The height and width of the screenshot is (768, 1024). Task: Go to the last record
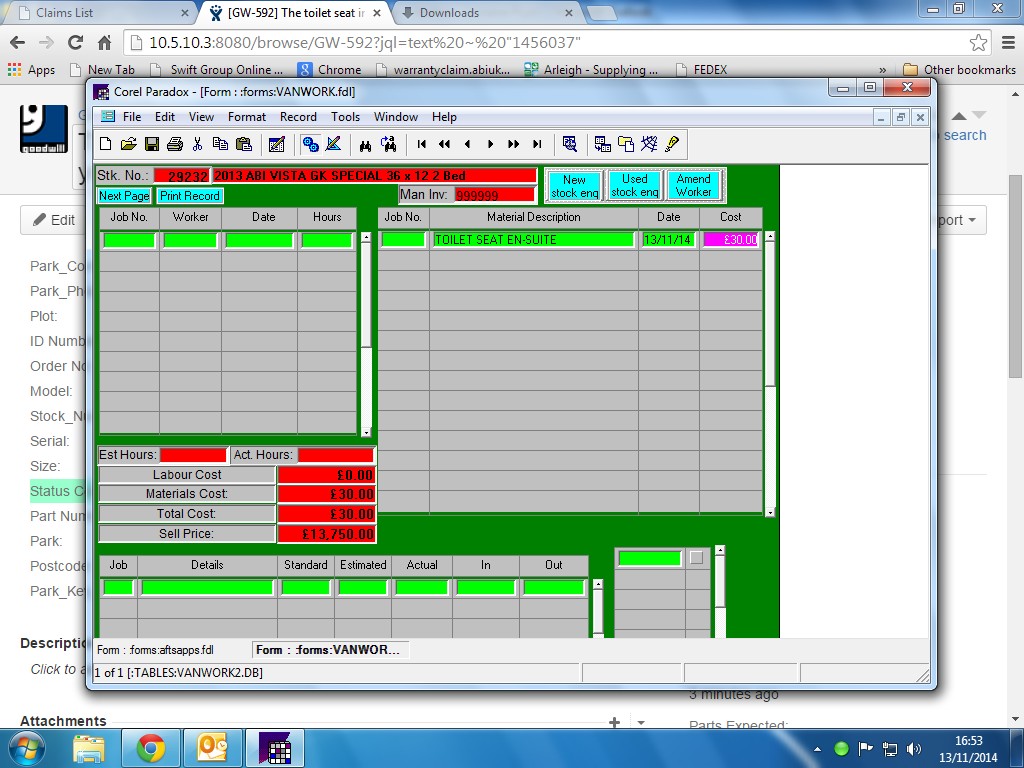(537, 144)
